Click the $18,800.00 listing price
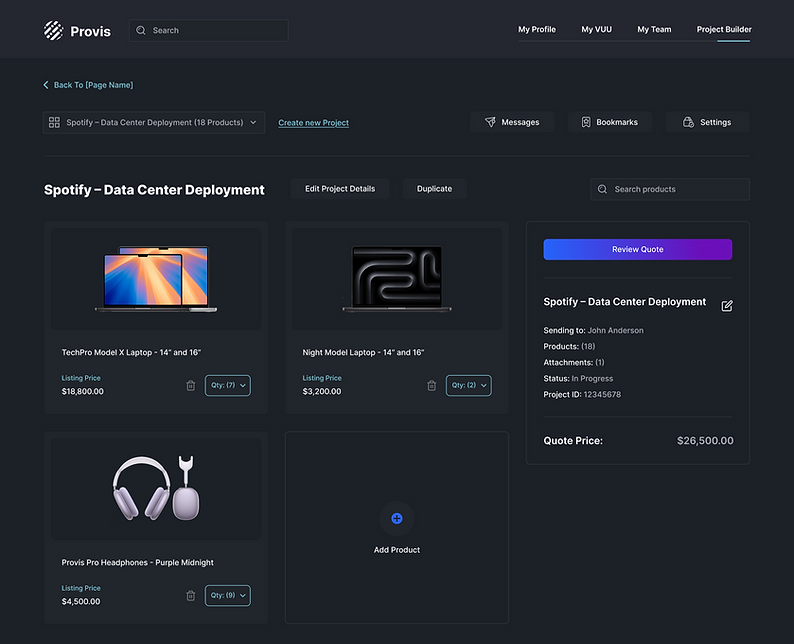The image size is (794, 644). click(83, 391)
